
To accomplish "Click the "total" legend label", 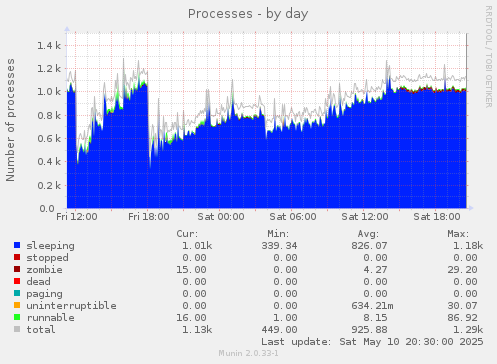I will coord(41,330).
